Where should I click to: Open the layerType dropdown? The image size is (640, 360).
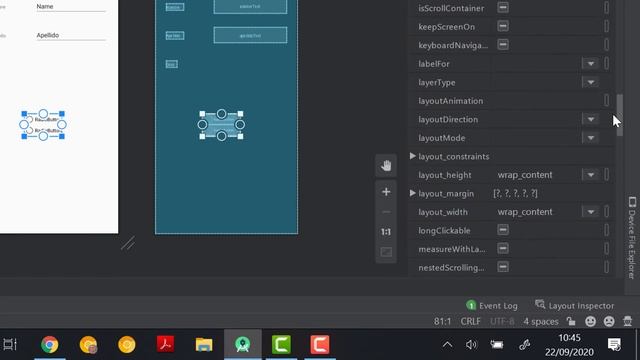pos(591,82)
